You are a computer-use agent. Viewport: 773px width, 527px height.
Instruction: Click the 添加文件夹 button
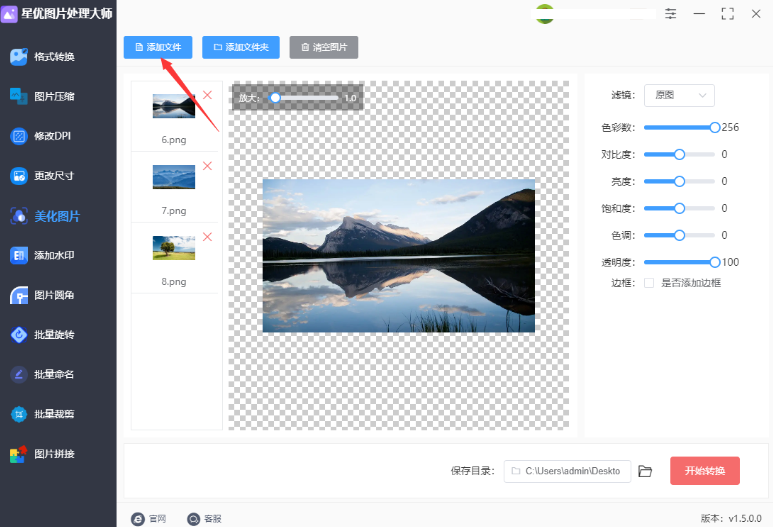241,47
